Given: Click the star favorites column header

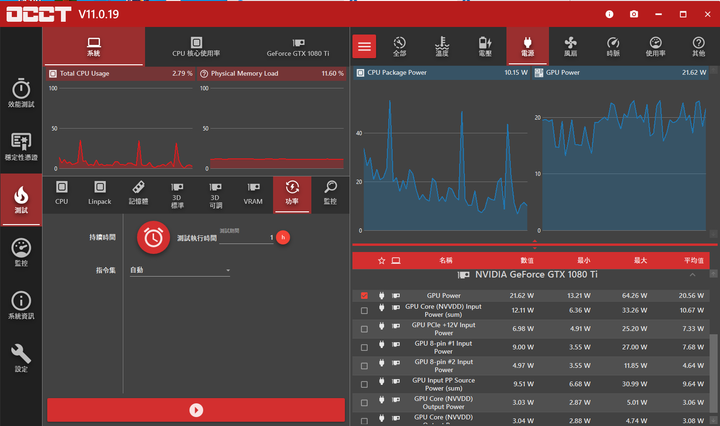Looking at the screenshot, I should [381, 261].
